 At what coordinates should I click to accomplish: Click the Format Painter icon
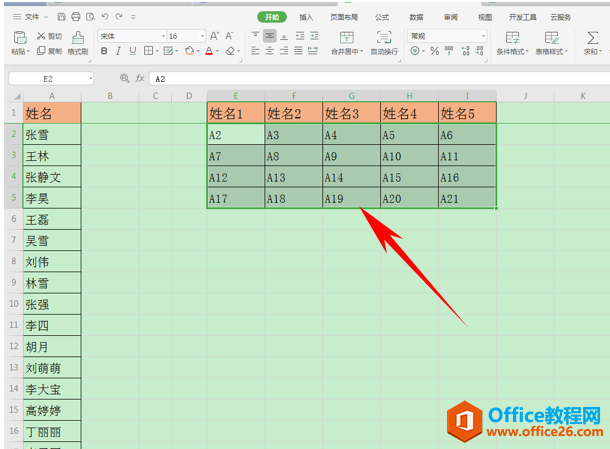[x=78, y=38]
